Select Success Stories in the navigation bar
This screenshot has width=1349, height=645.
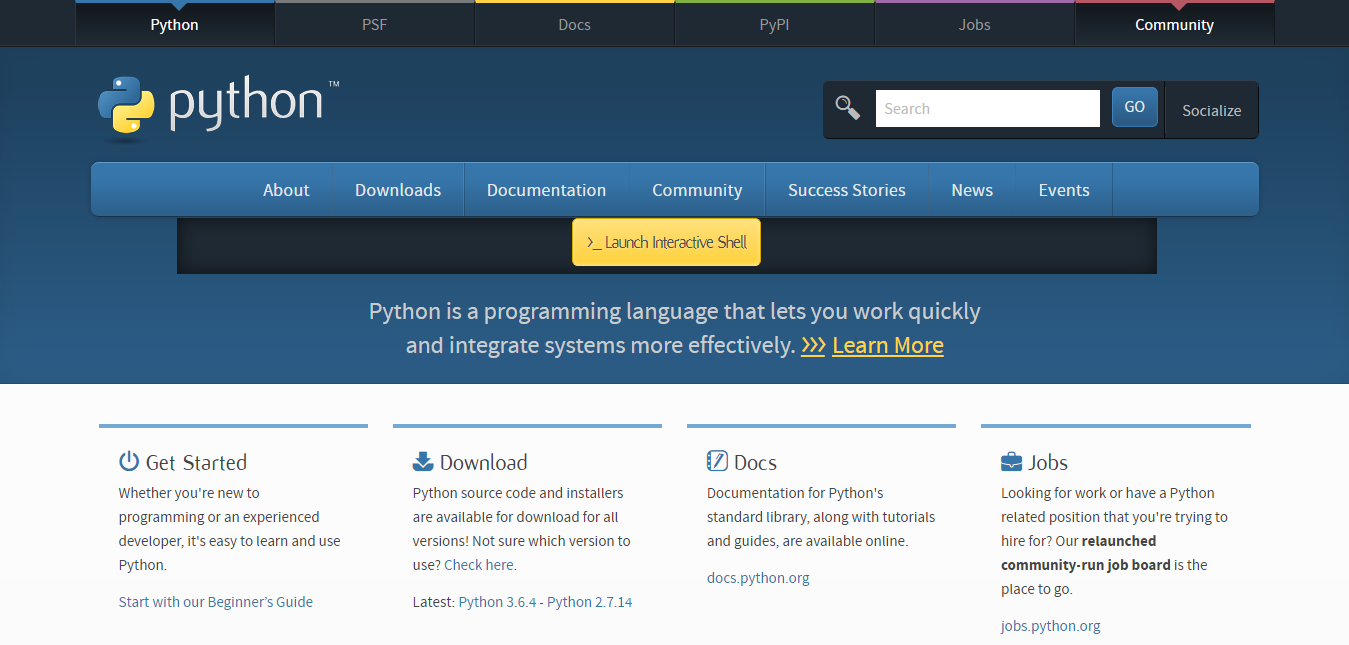846,189
